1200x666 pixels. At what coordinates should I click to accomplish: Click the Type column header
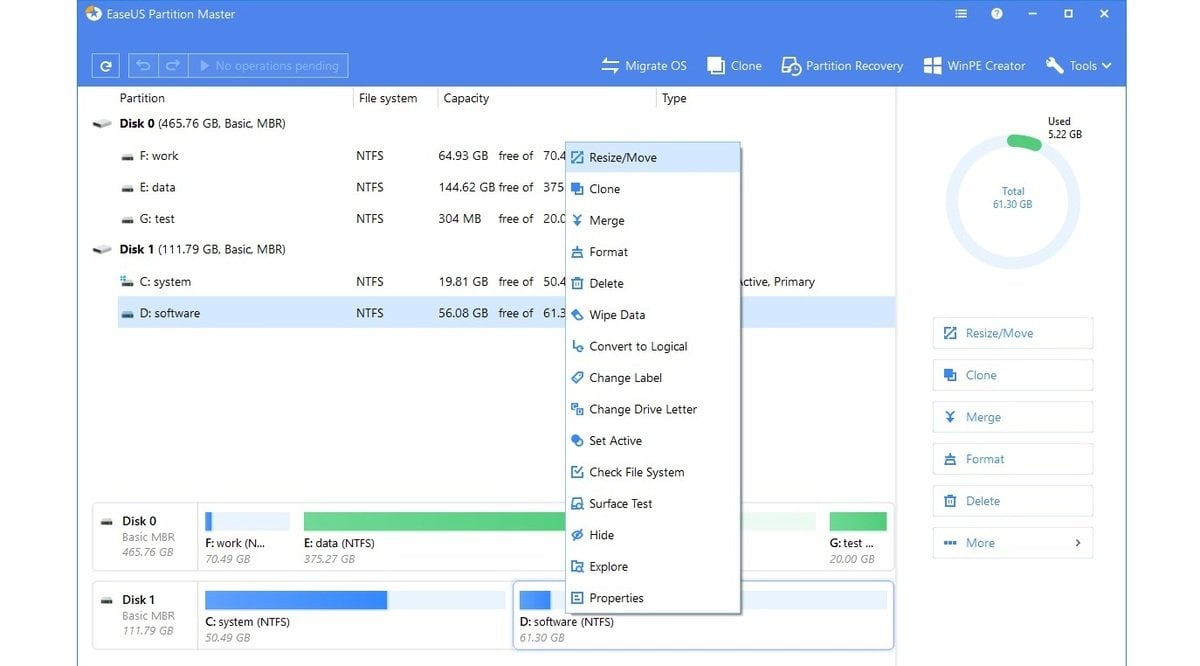click(x=674, y=98)
